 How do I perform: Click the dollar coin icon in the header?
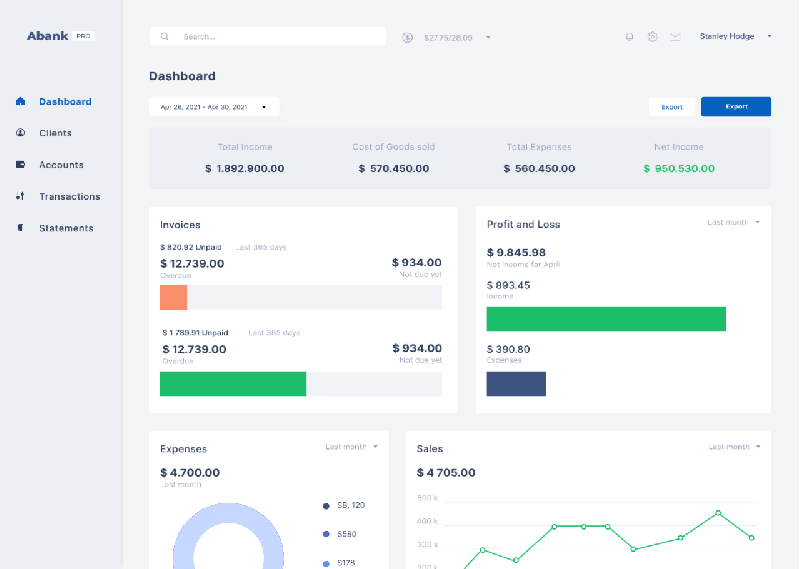click(x=407, y=37)
